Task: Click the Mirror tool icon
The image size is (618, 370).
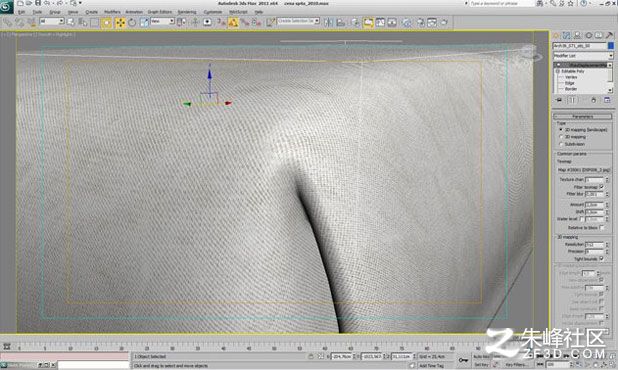Action: coord(328,22)
